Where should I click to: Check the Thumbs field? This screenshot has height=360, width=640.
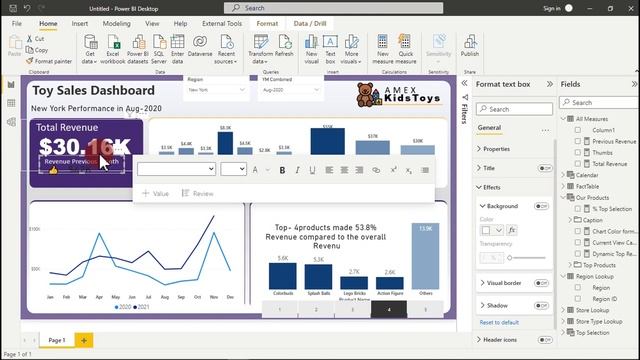coord(578,152)
